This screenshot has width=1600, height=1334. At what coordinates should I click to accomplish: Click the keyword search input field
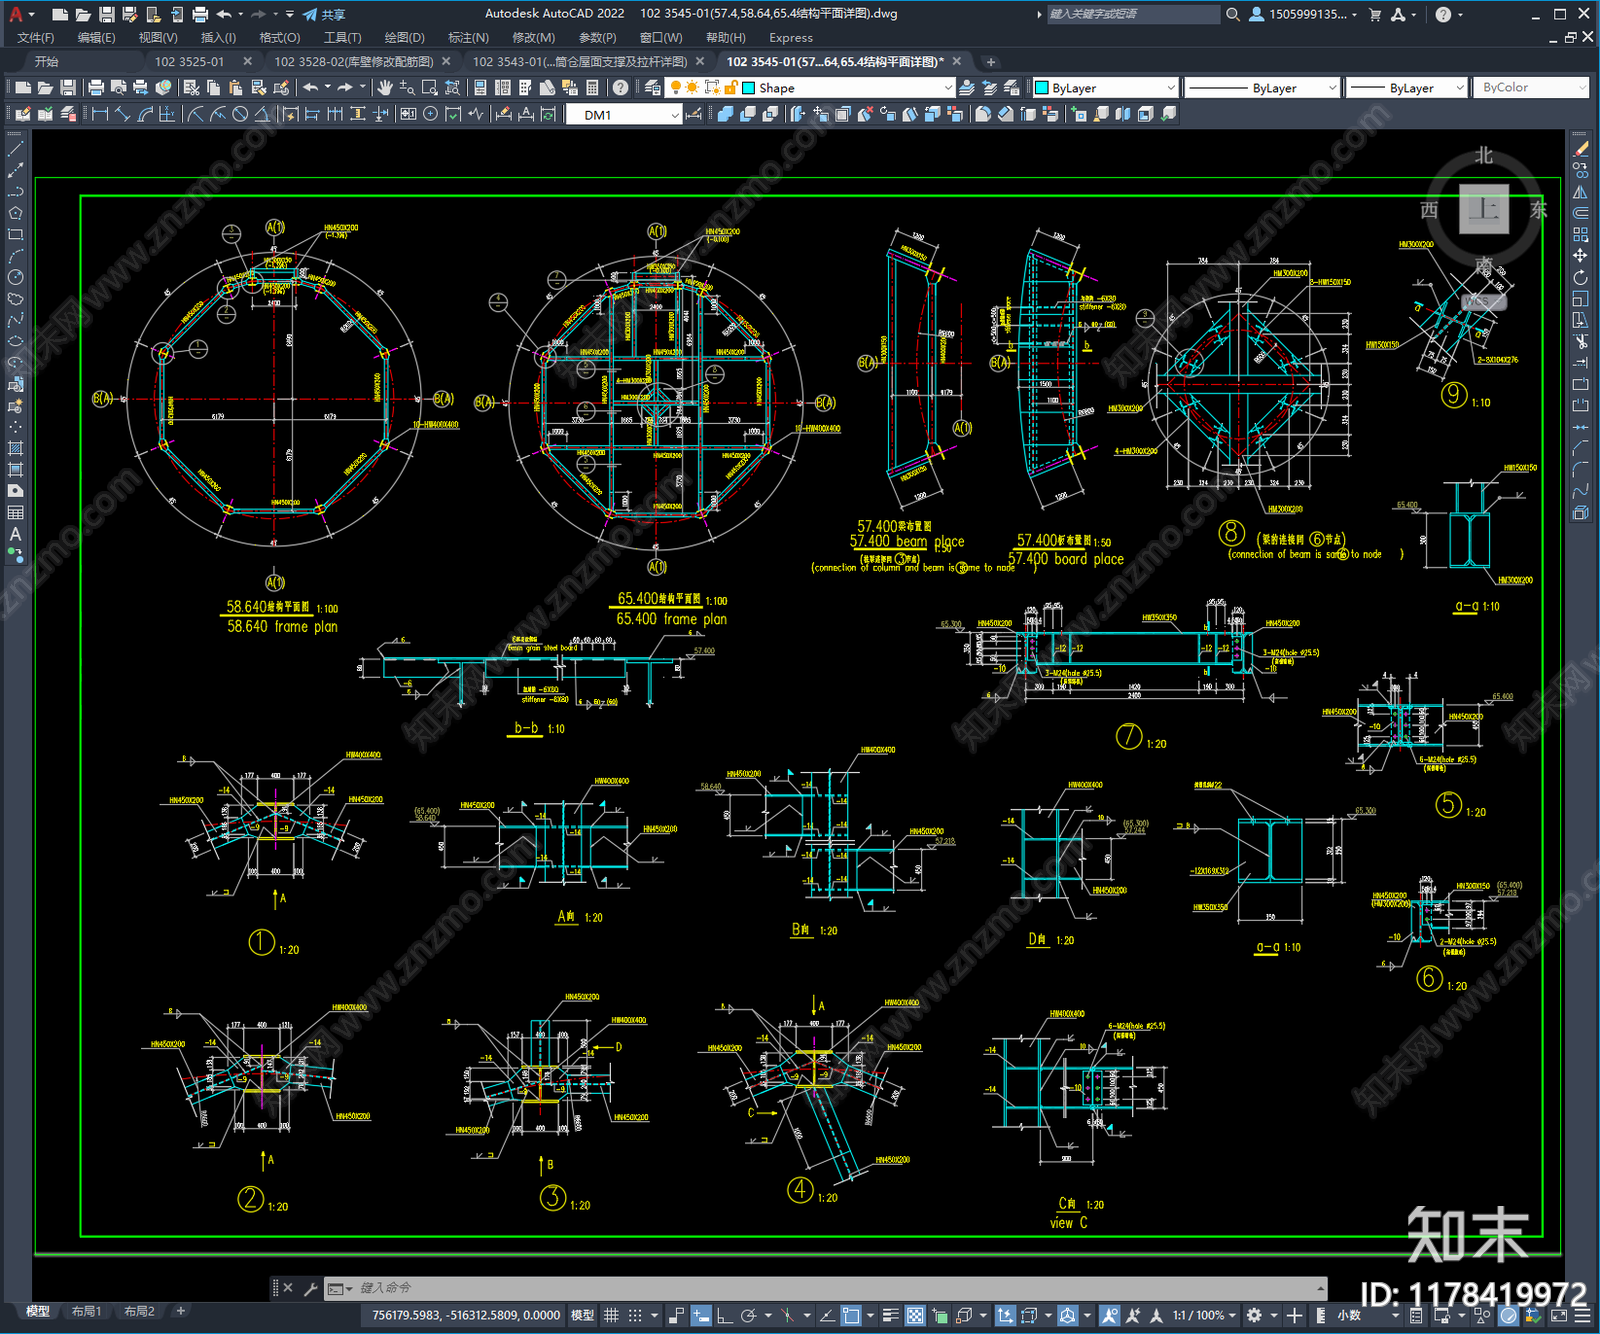click(x=1132, y=14)
